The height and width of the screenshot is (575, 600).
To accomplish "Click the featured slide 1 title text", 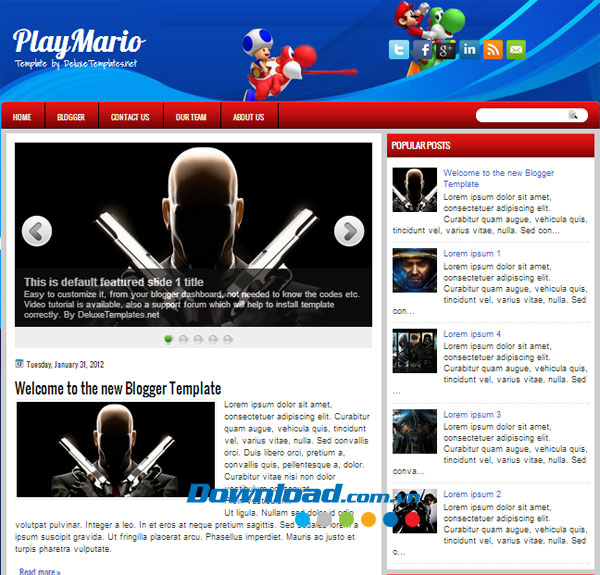I will [114, 282].
